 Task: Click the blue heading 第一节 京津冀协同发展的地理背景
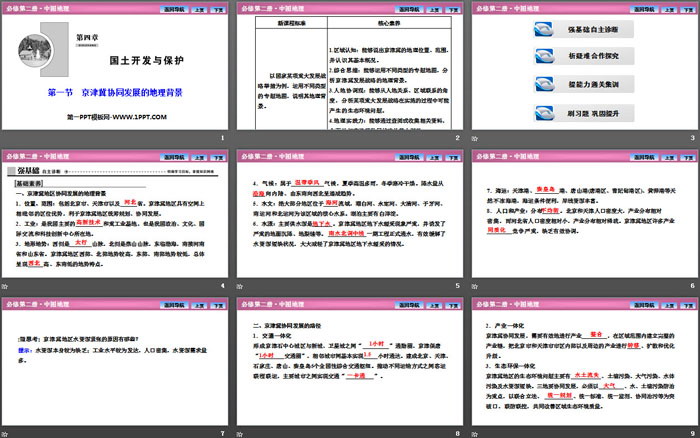click(x=115, y=92)
